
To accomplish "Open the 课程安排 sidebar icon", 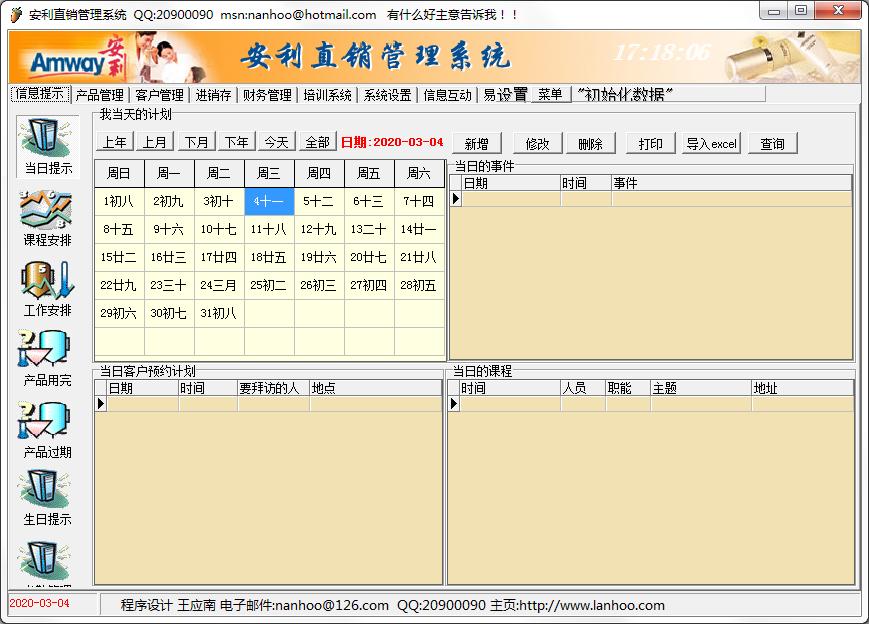I will point(48,218).
